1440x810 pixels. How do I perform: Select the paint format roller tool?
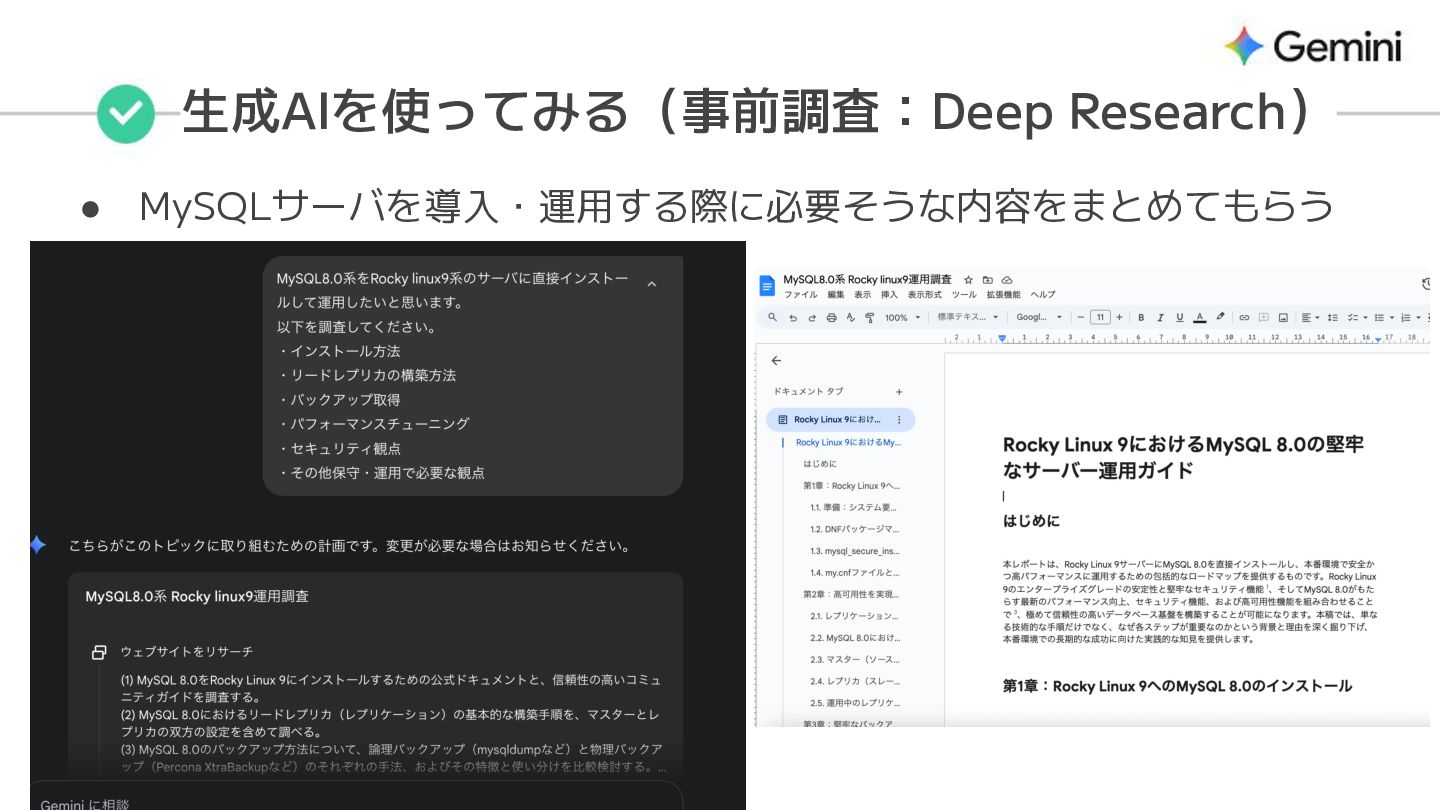870,318
